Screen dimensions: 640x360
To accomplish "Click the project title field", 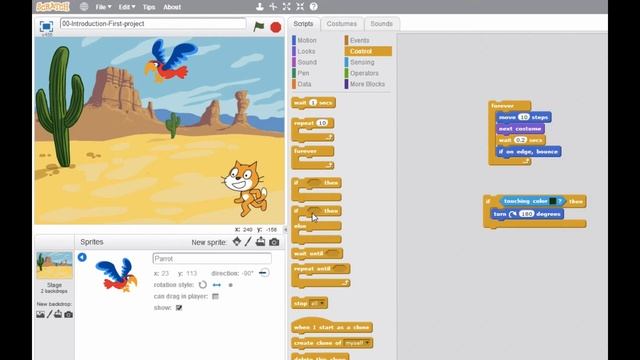I will click(153, 24).
